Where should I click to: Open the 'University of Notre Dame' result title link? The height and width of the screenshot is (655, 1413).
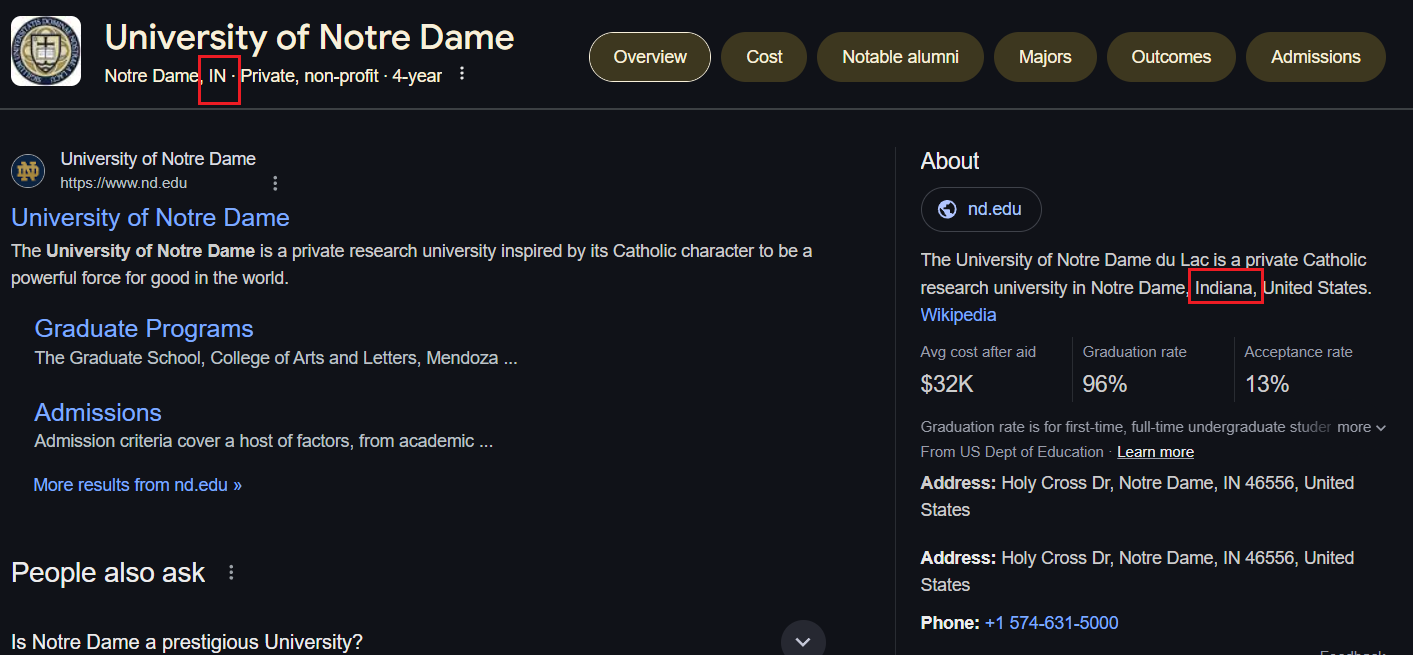click(x=150, y=218)
